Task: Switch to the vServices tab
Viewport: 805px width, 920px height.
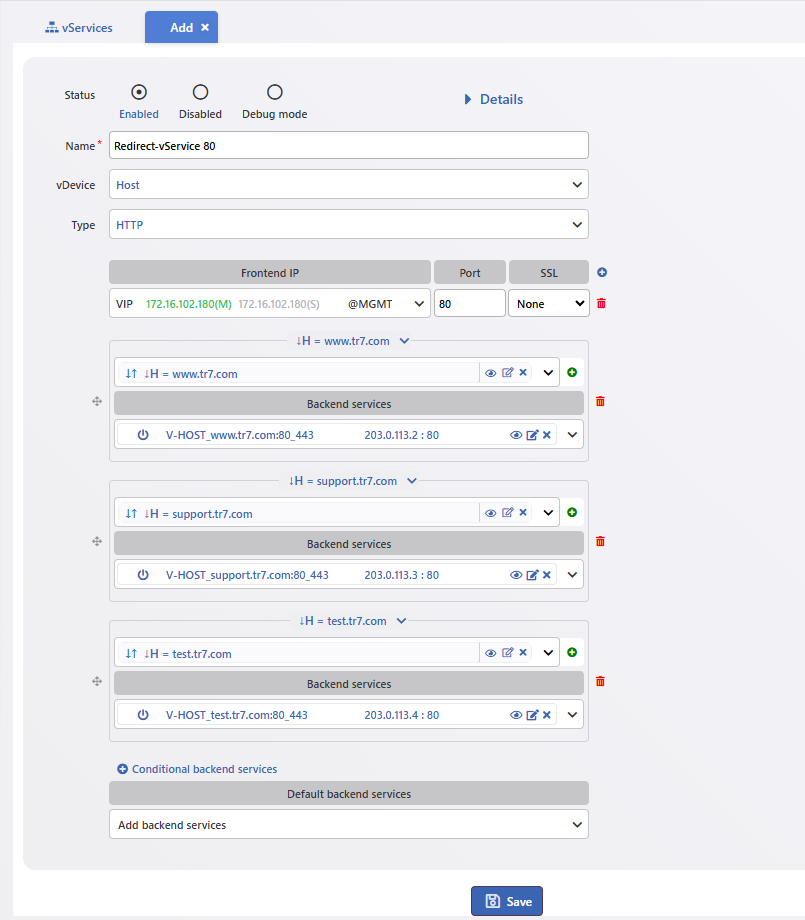Action: coord(79,28)
